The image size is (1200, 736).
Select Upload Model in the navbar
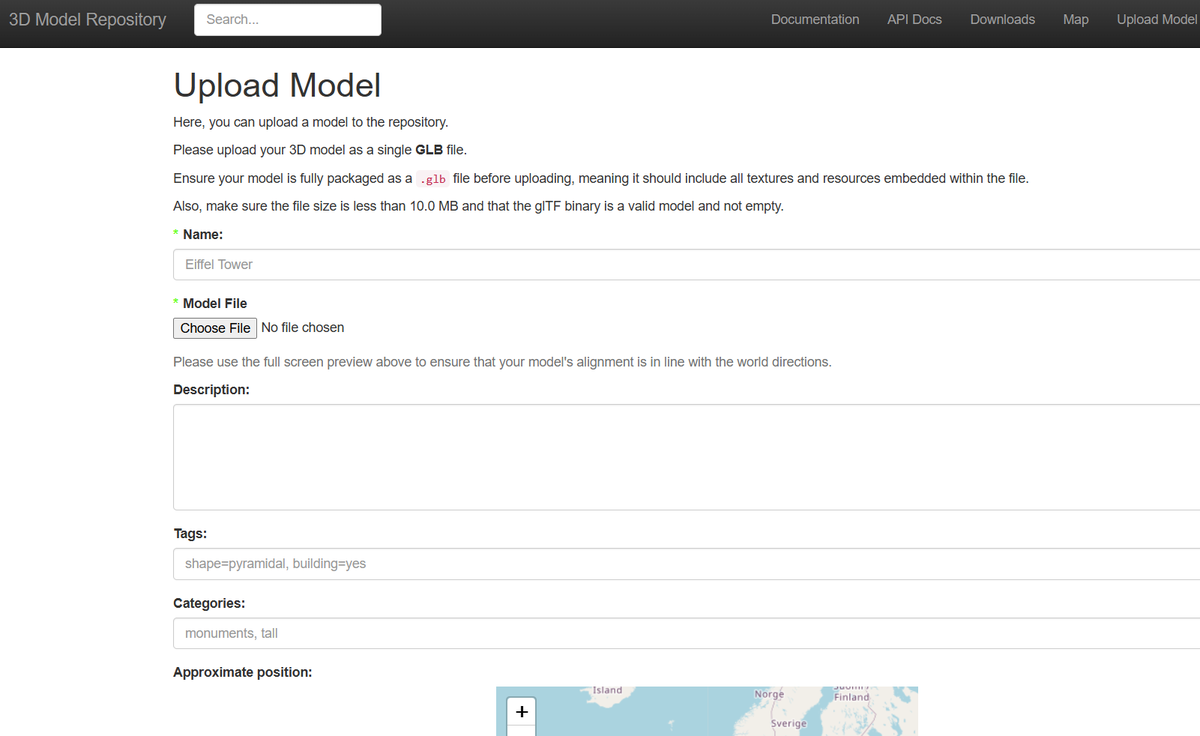pos(1157,19)
